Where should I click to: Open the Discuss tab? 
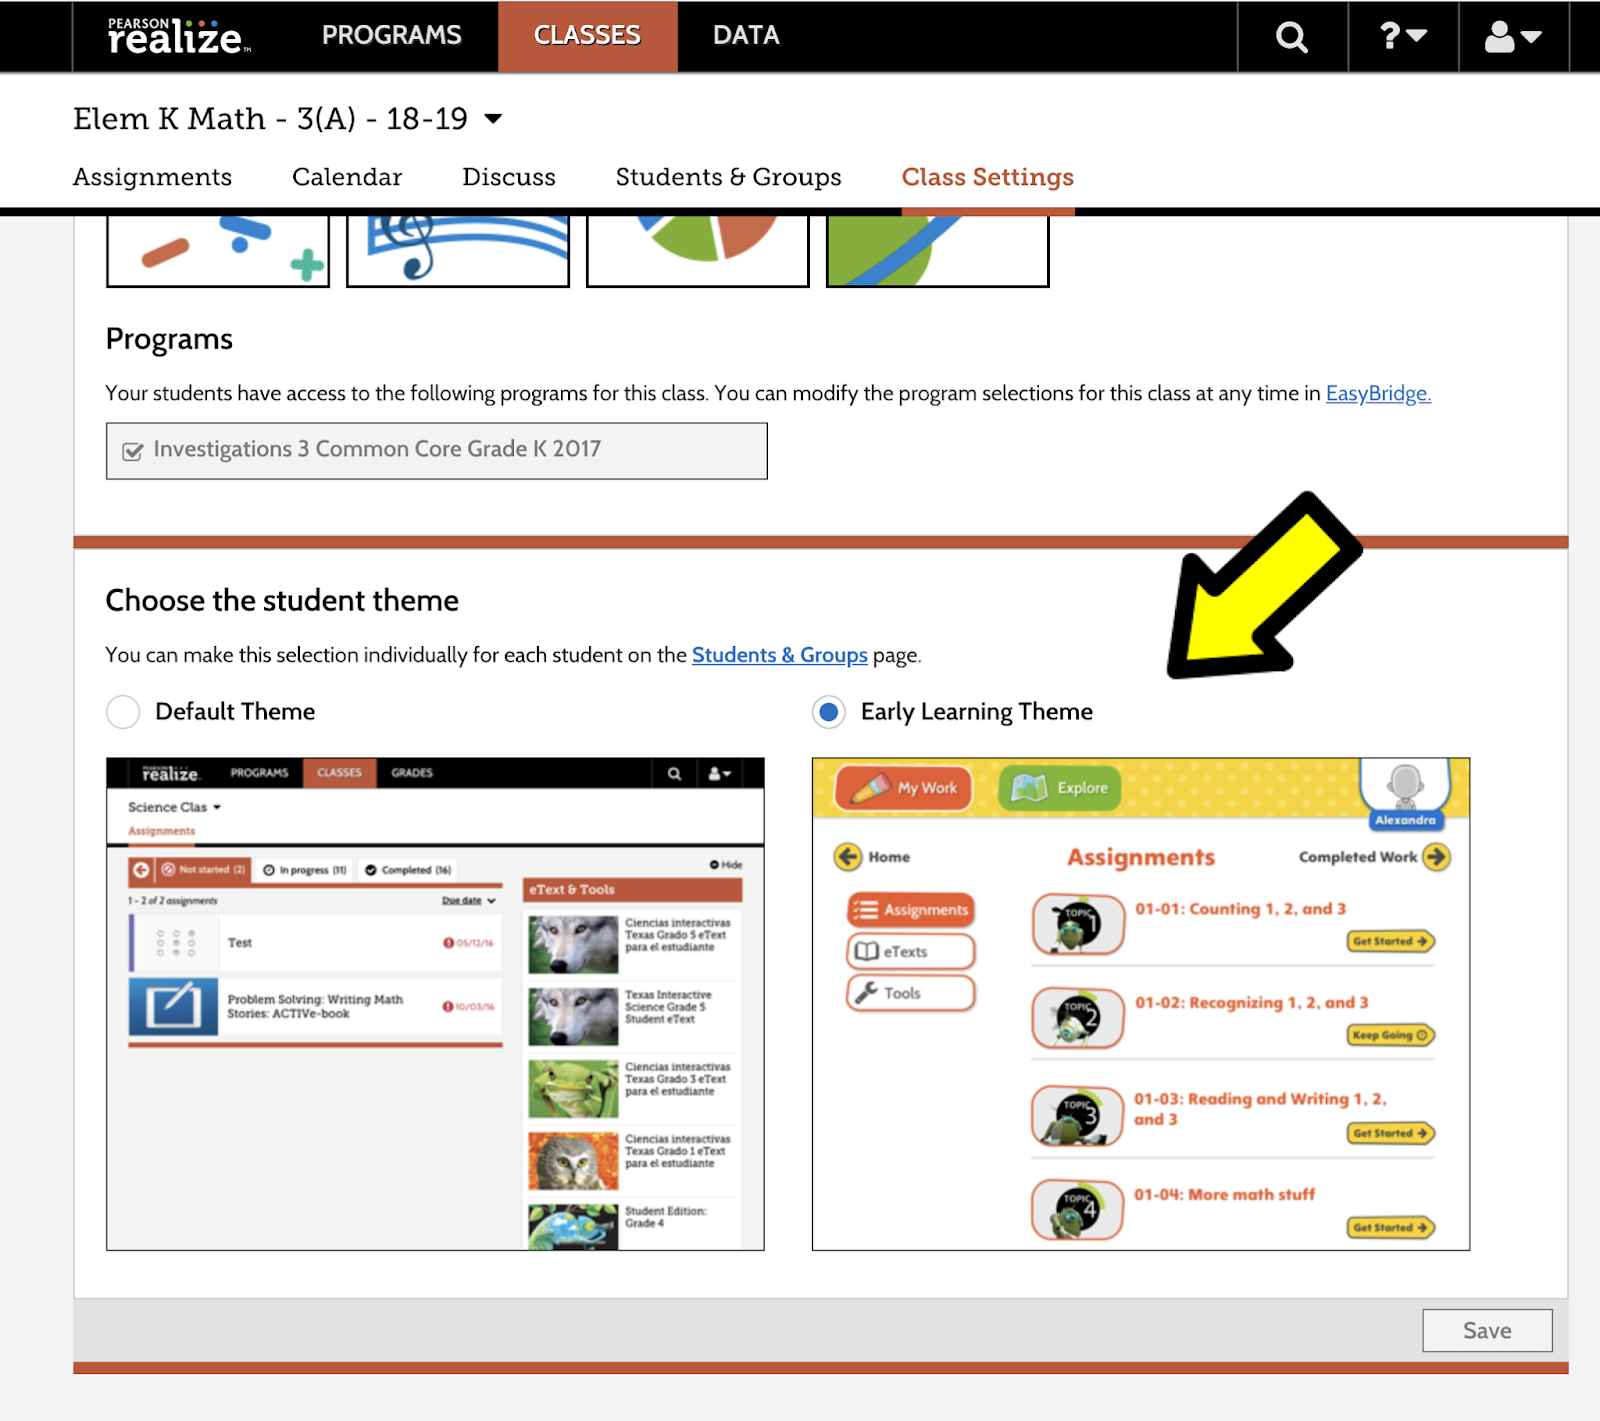pos(508,177)
